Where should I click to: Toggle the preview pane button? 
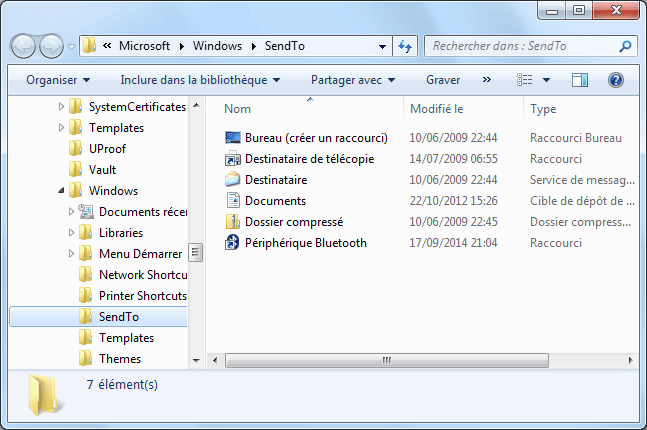pyautogui.click(x=579, y=80)
